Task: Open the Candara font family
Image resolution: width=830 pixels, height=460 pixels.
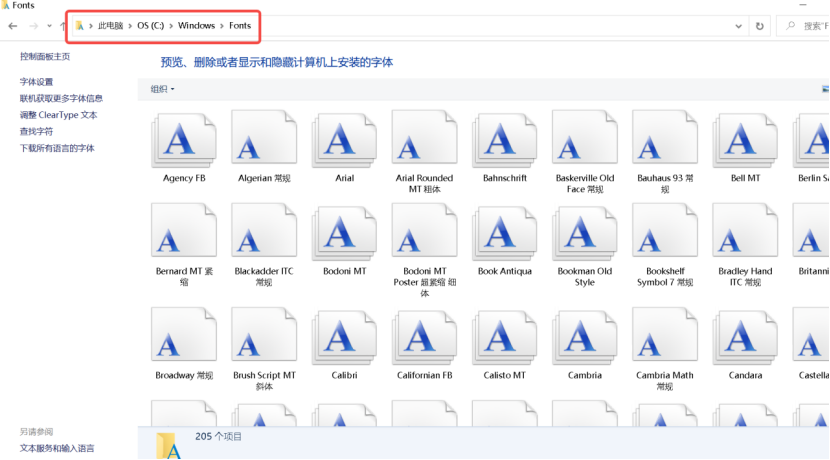Action: pyautogui.click(x=745, y=337)
